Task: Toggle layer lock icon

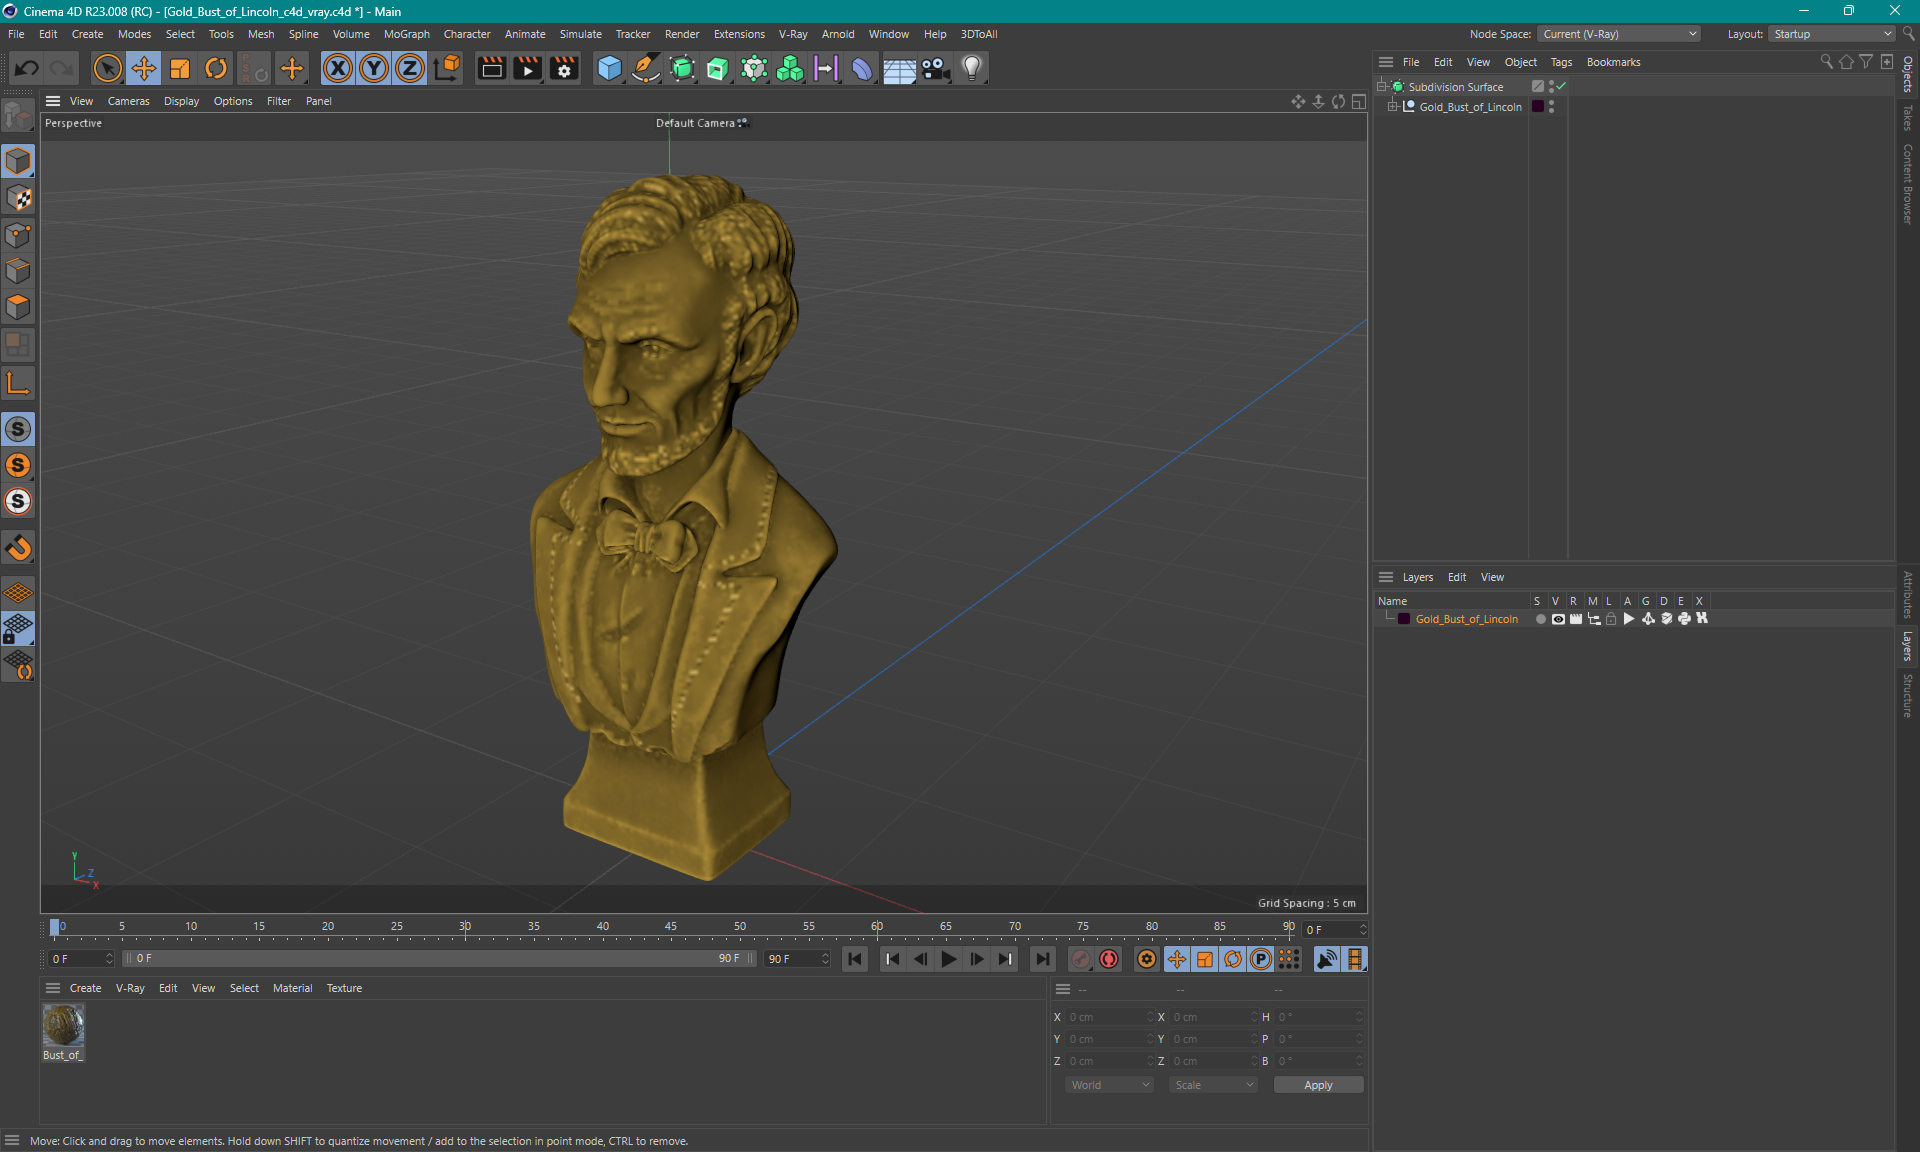Action: point(1611,619)
